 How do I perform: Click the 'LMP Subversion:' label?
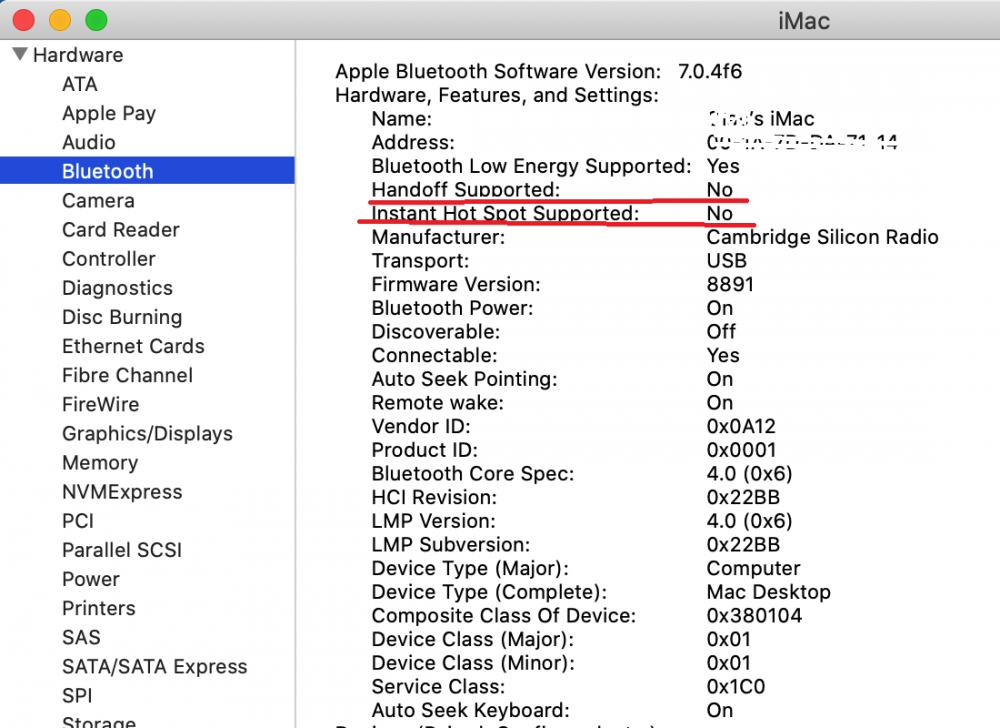(451, 544)
